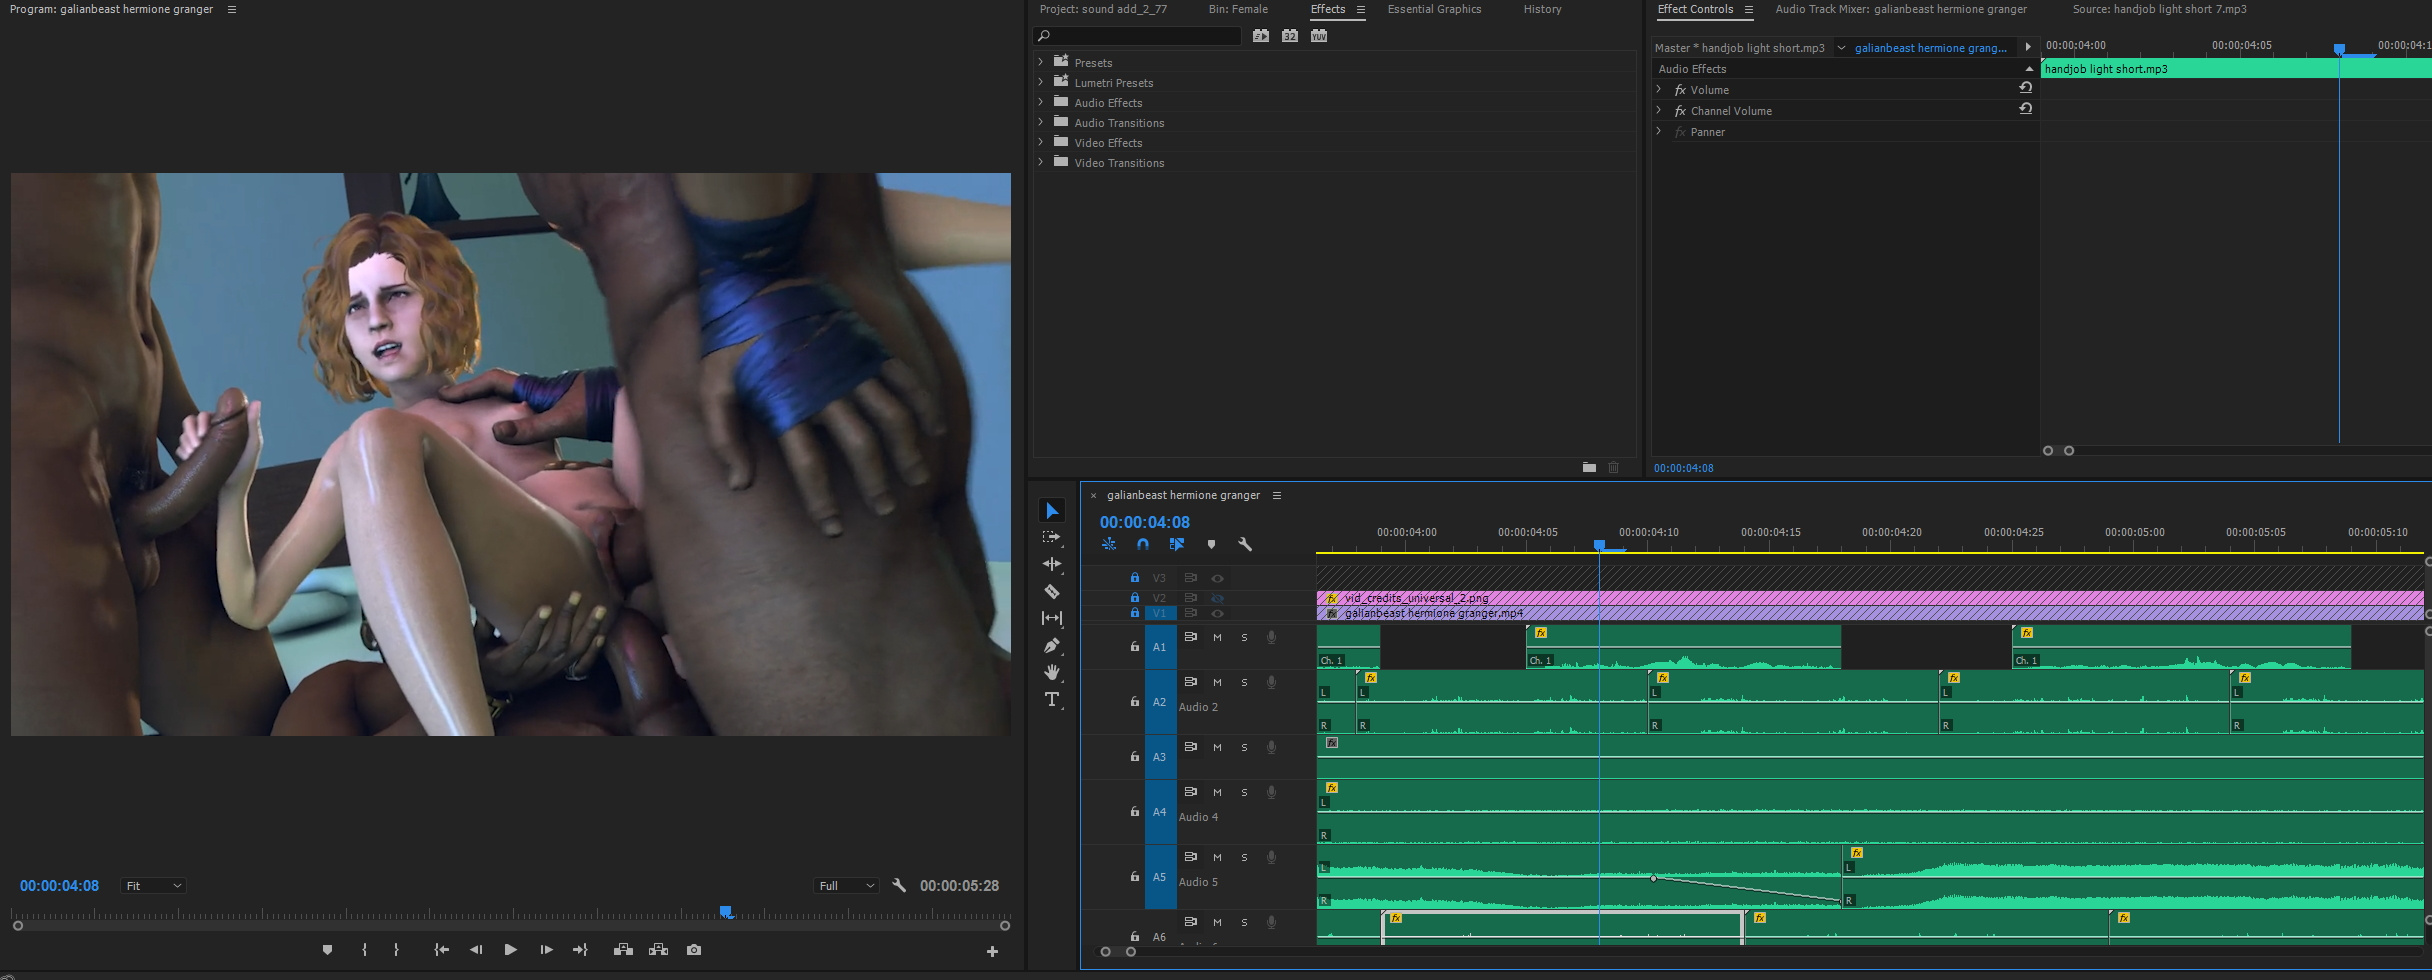Image resolution: width=2432 pixels, height=980 pixels.
Task: Reset the Volume effect
Action: click(x=2025, y=88)
